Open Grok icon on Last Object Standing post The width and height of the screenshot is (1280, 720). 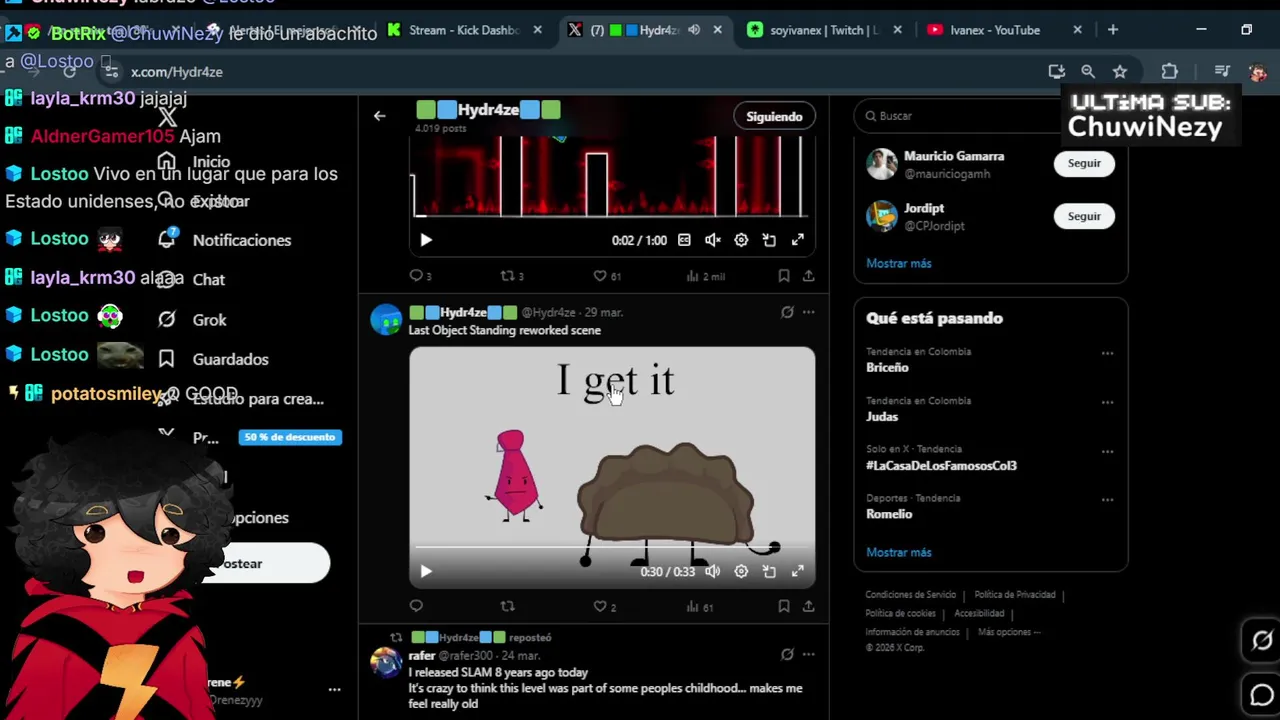pos(787,312)
